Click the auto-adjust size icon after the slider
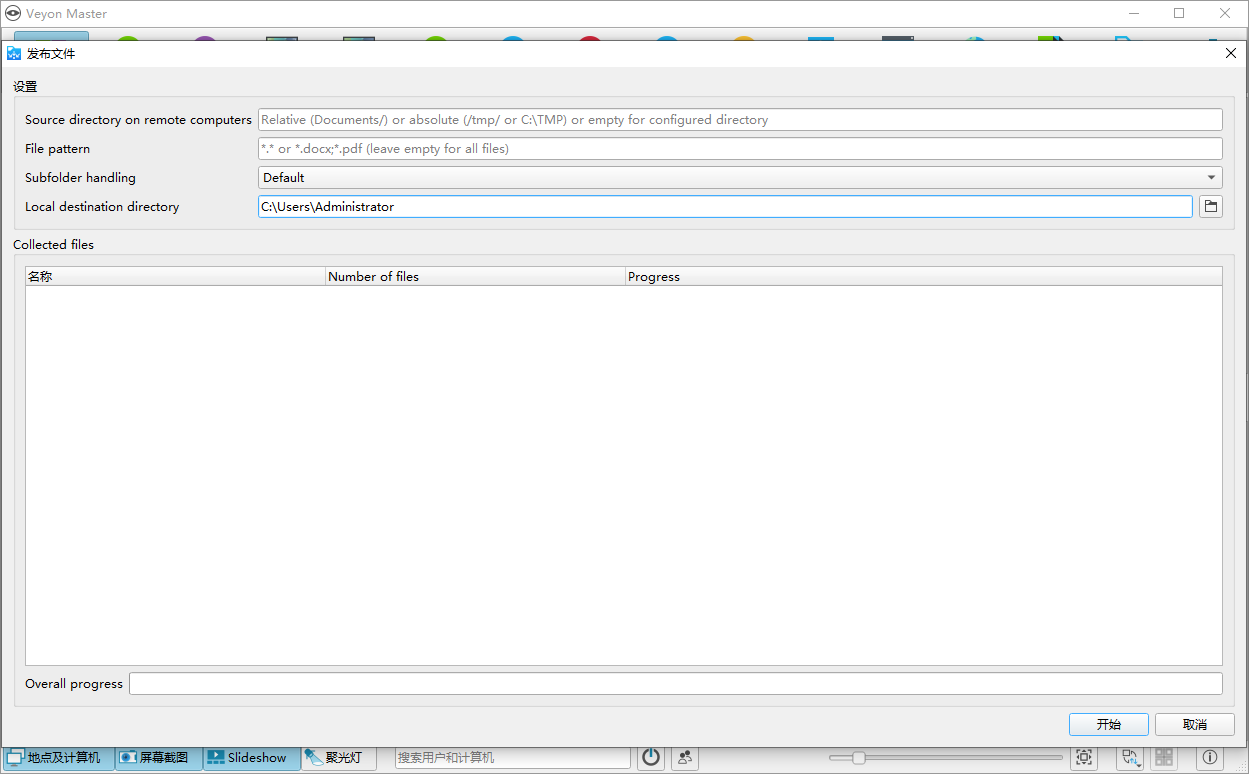This screenshot has width=1249, height=774. pyautogui.click(x=1084, y=757)
